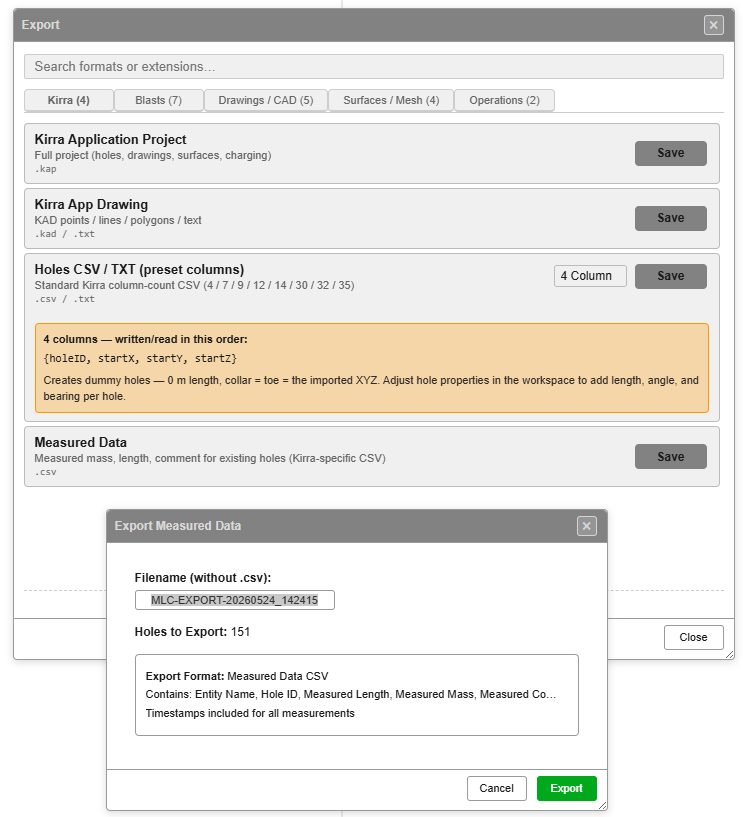Click the Export dialog resize corner handle
This screenshot has height=817, width=743.
pos(729,654)
